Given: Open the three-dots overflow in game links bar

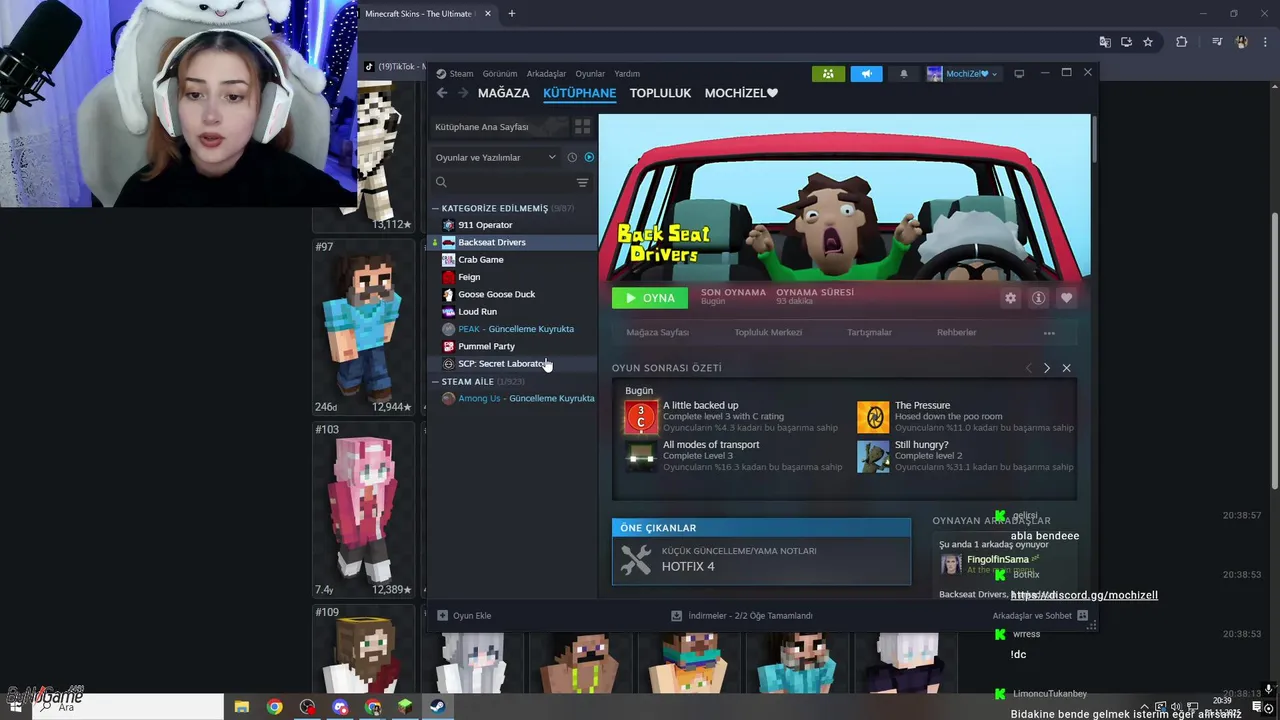Looking at the screenshot, I should pyautogui.click(x=1049, y=333).
